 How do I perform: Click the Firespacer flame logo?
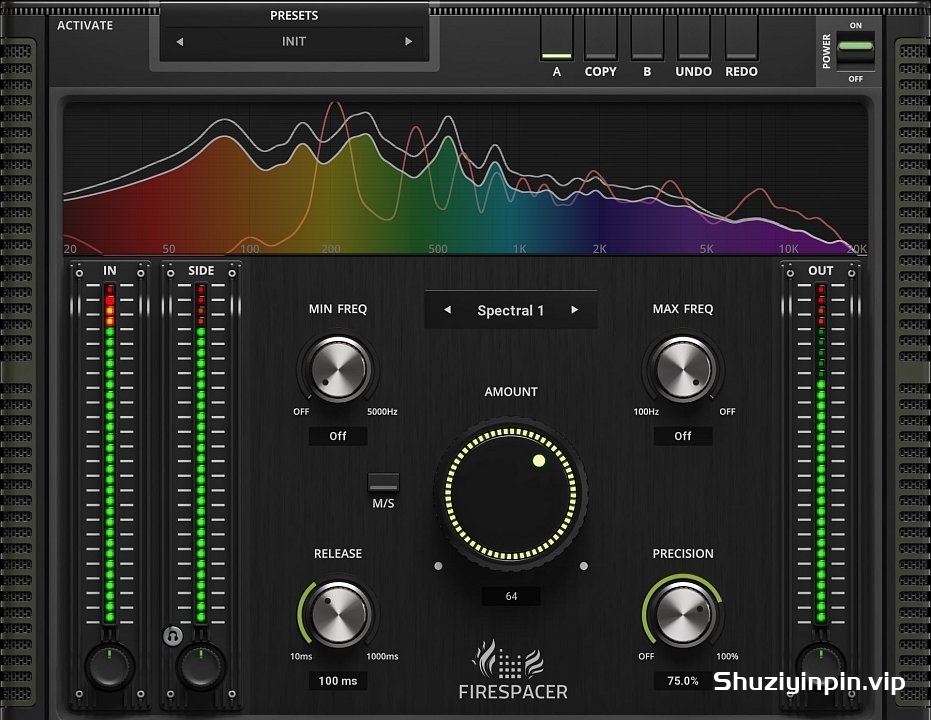coord(510,658)
